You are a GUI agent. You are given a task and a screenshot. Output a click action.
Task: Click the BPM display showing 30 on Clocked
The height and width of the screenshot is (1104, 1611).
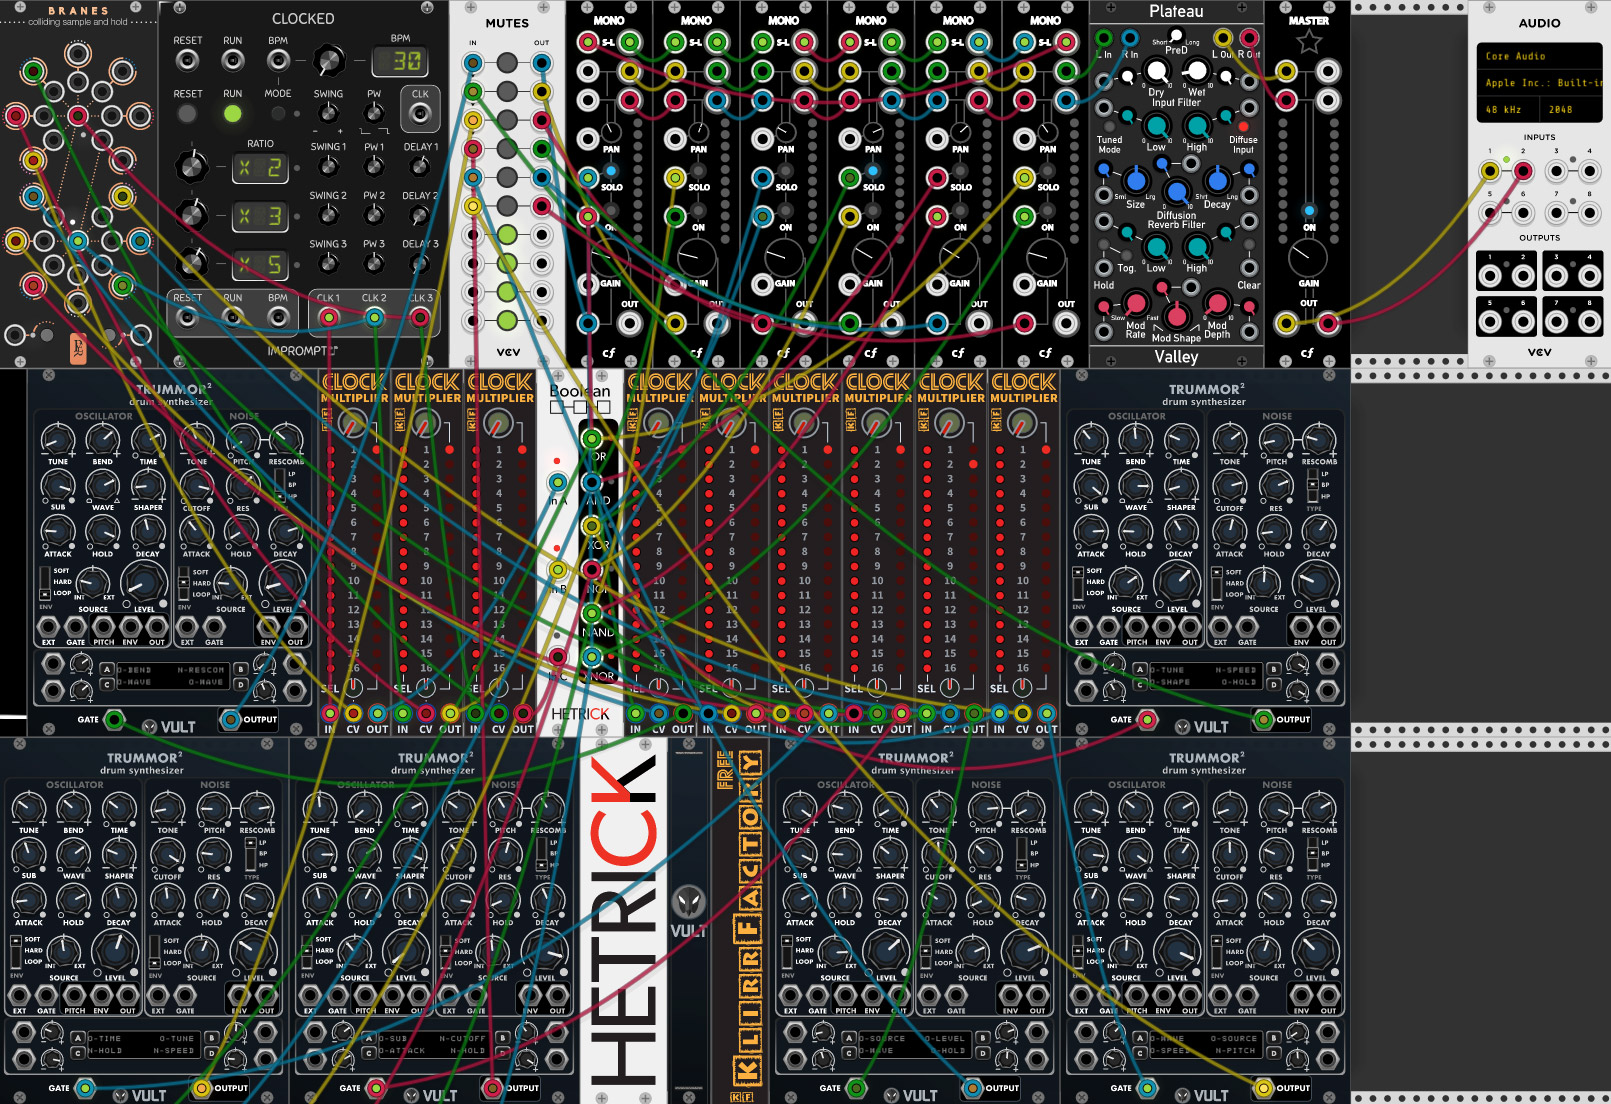400,62
